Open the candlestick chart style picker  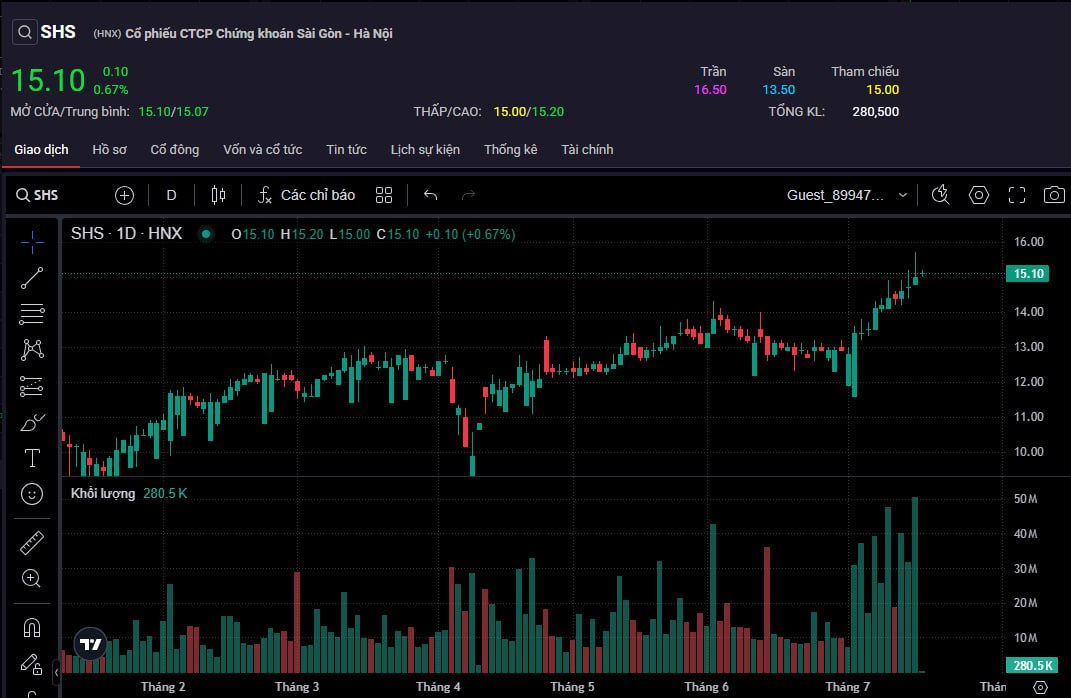[x=219, y=195]
